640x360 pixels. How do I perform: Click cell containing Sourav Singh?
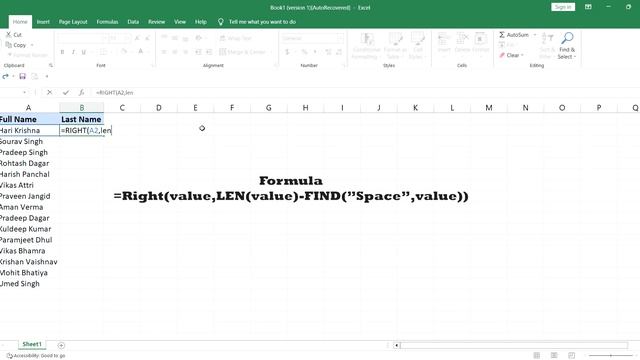(29, 141)
